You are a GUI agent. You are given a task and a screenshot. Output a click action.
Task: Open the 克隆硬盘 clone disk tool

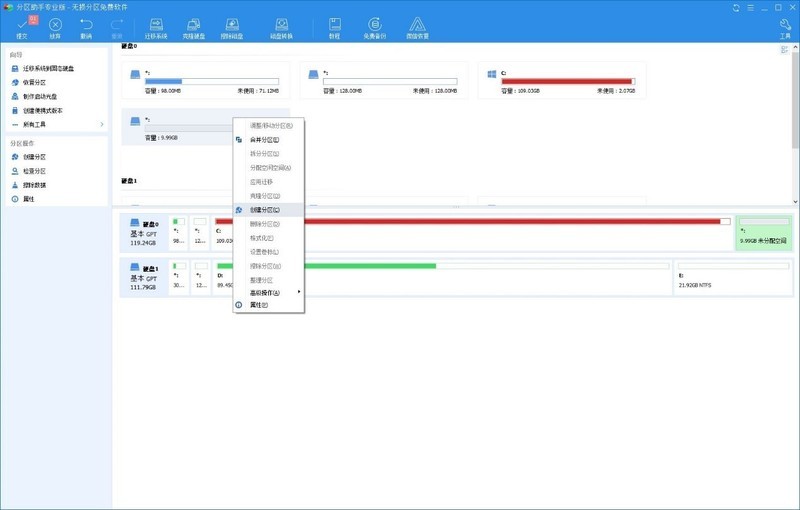(194, 25)
